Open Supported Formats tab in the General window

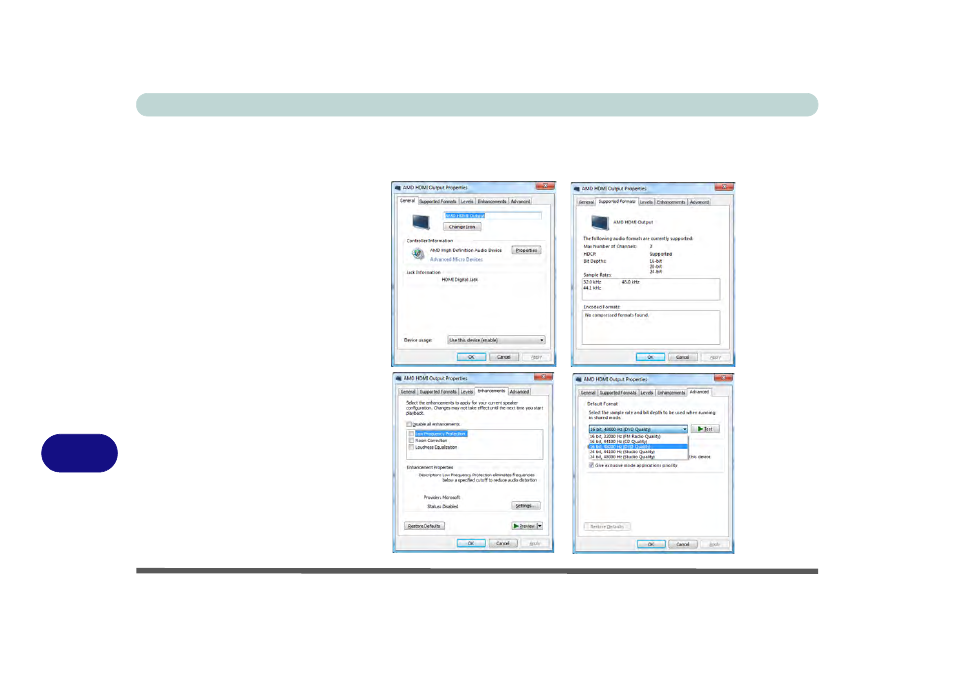[437, 201]
